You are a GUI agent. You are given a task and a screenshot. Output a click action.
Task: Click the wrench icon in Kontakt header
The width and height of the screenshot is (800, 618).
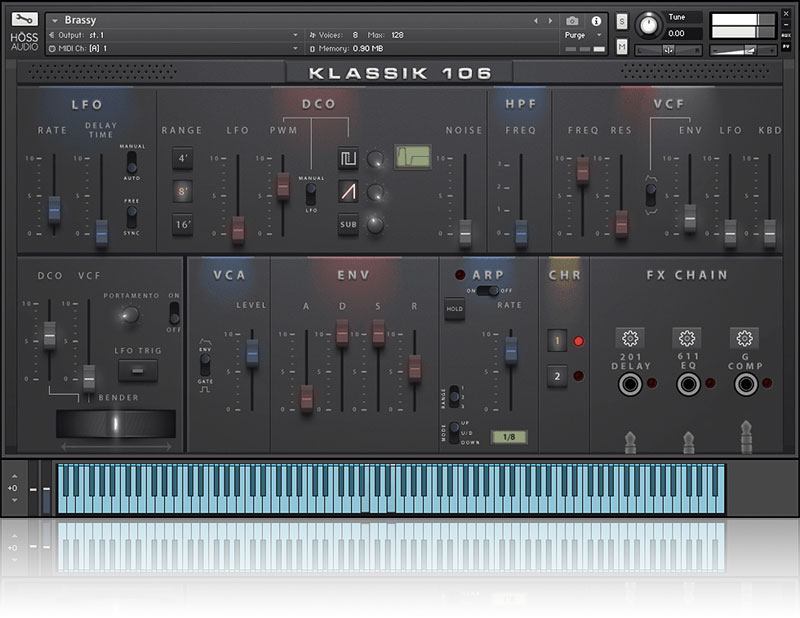point(27,21)
